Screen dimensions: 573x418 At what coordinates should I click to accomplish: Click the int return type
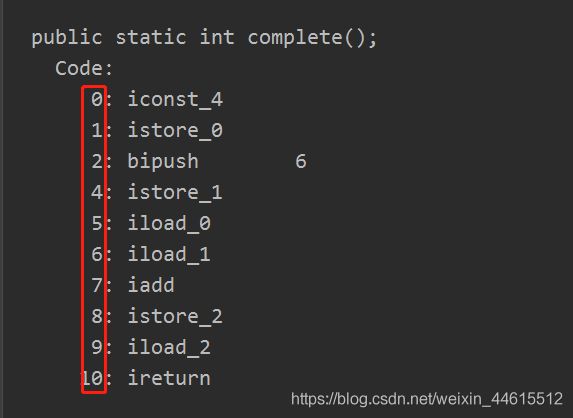click(217, 38)
